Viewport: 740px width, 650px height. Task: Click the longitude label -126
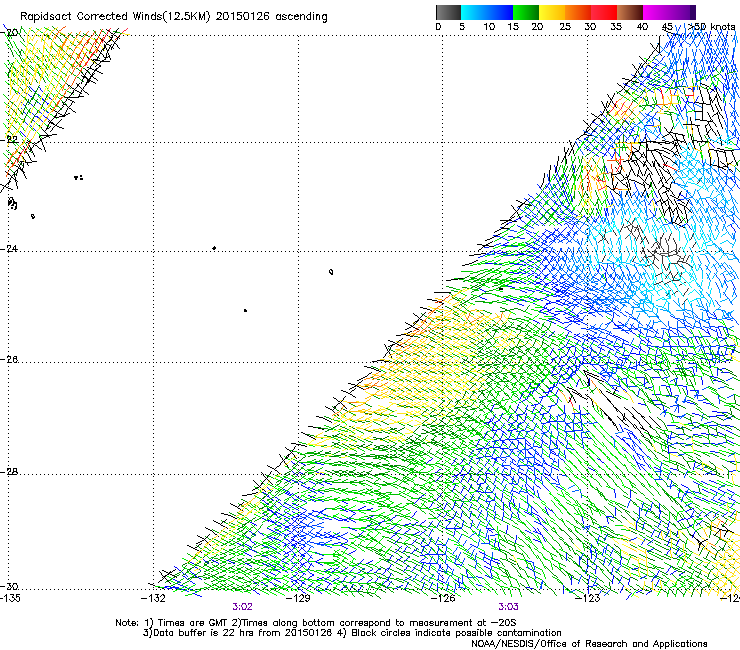(443, 598)
